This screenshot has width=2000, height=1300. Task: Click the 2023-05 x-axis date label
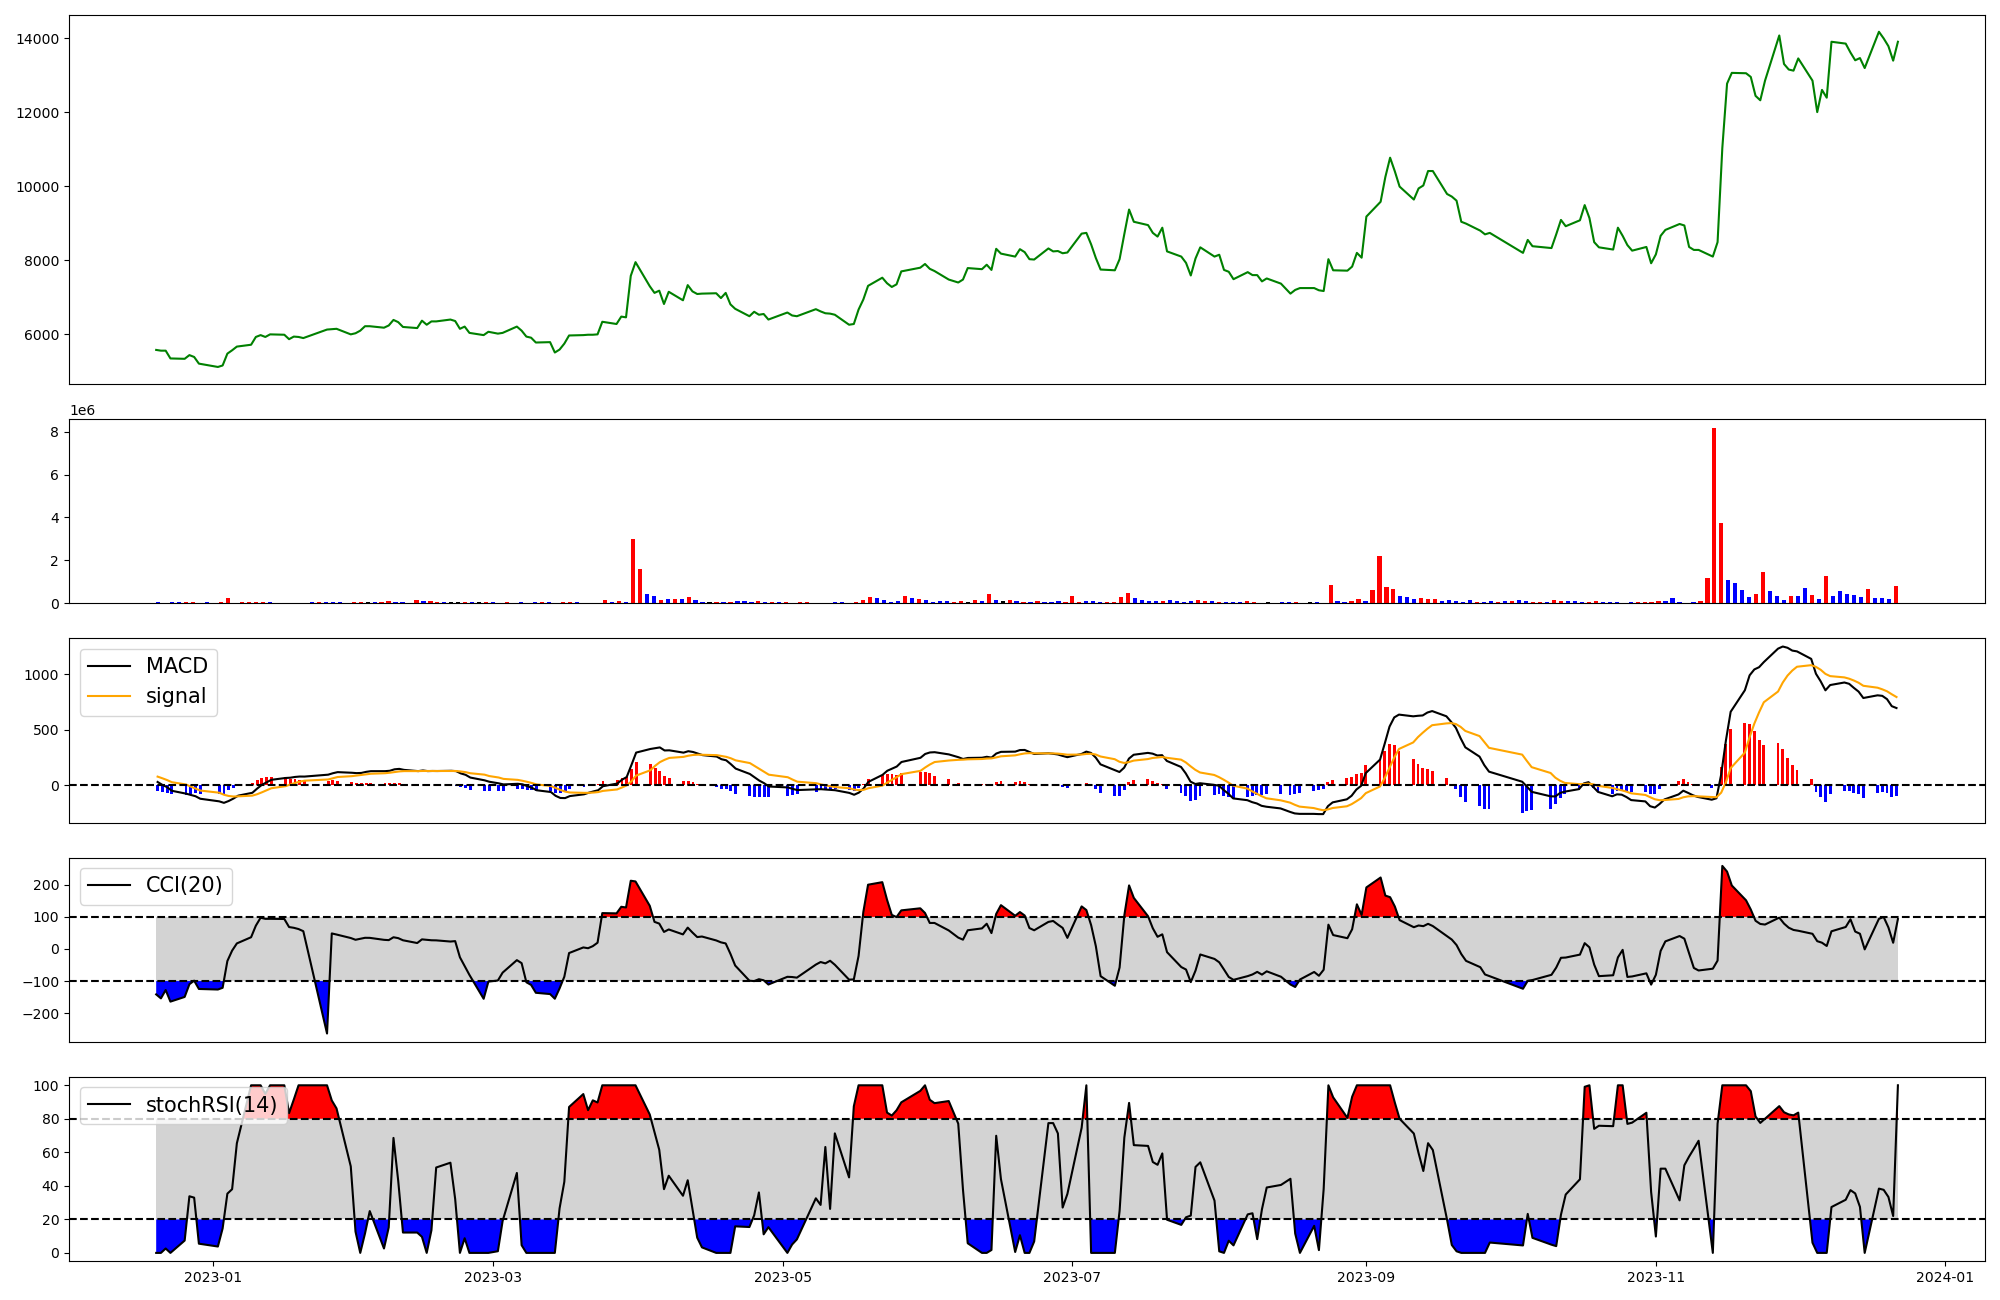tap(783, 1277)
